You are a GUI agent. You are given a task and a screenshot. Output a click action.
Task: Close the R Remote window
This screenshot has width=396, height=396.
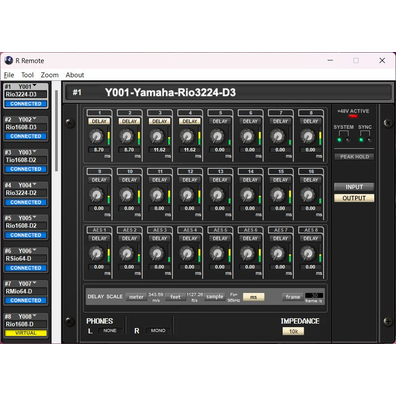point(382,60)
